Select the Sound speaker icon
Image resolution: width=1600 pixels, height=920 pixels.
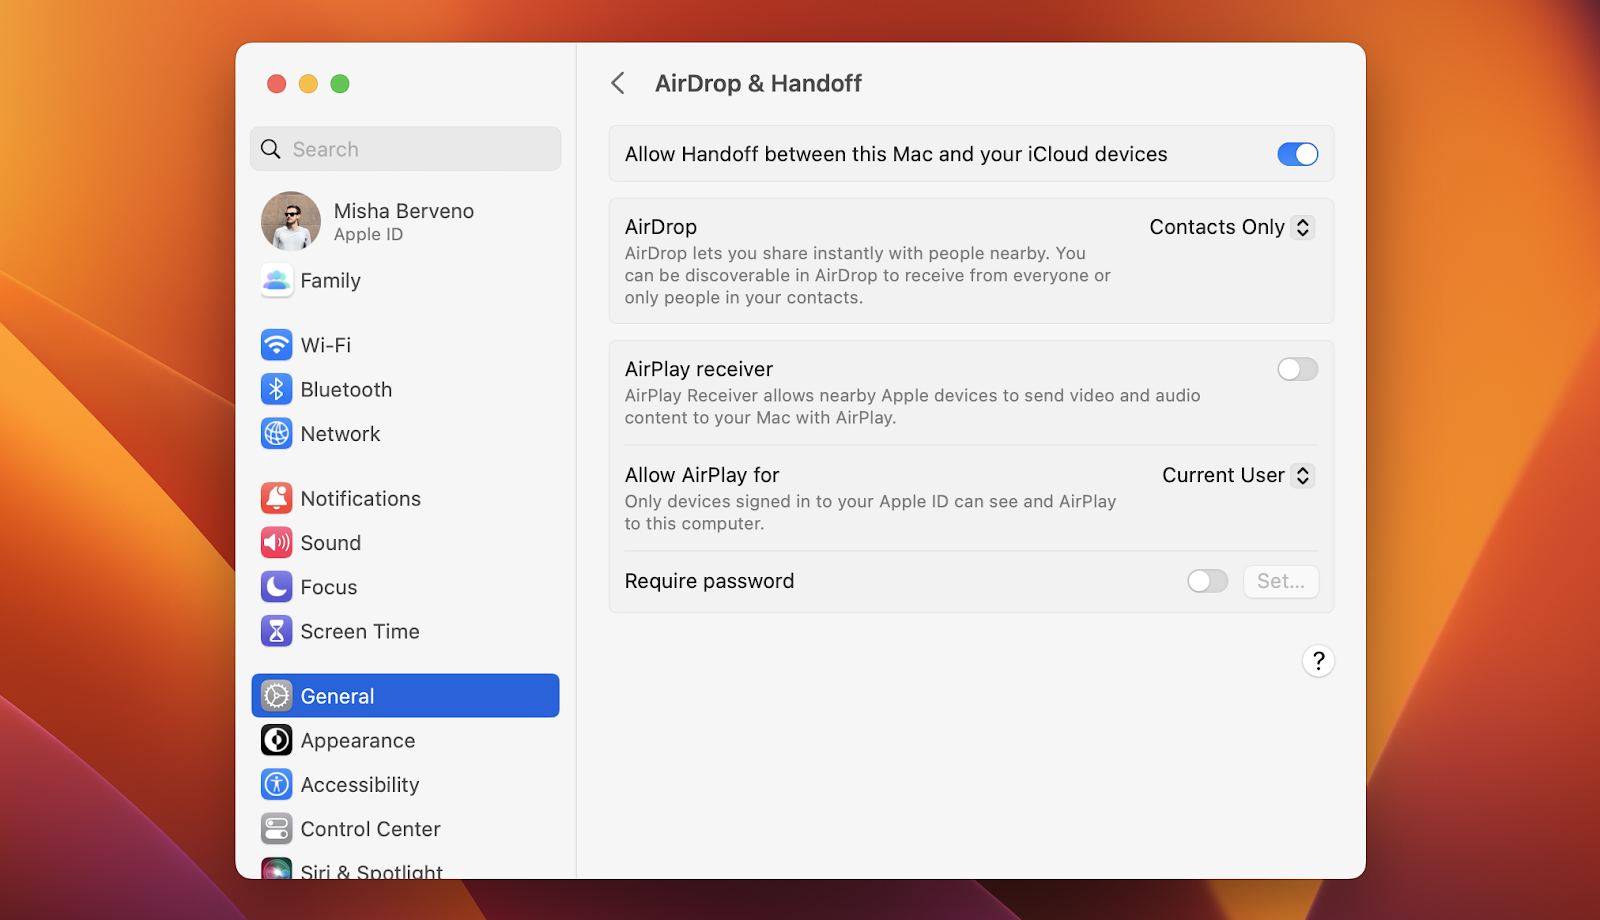276,542
